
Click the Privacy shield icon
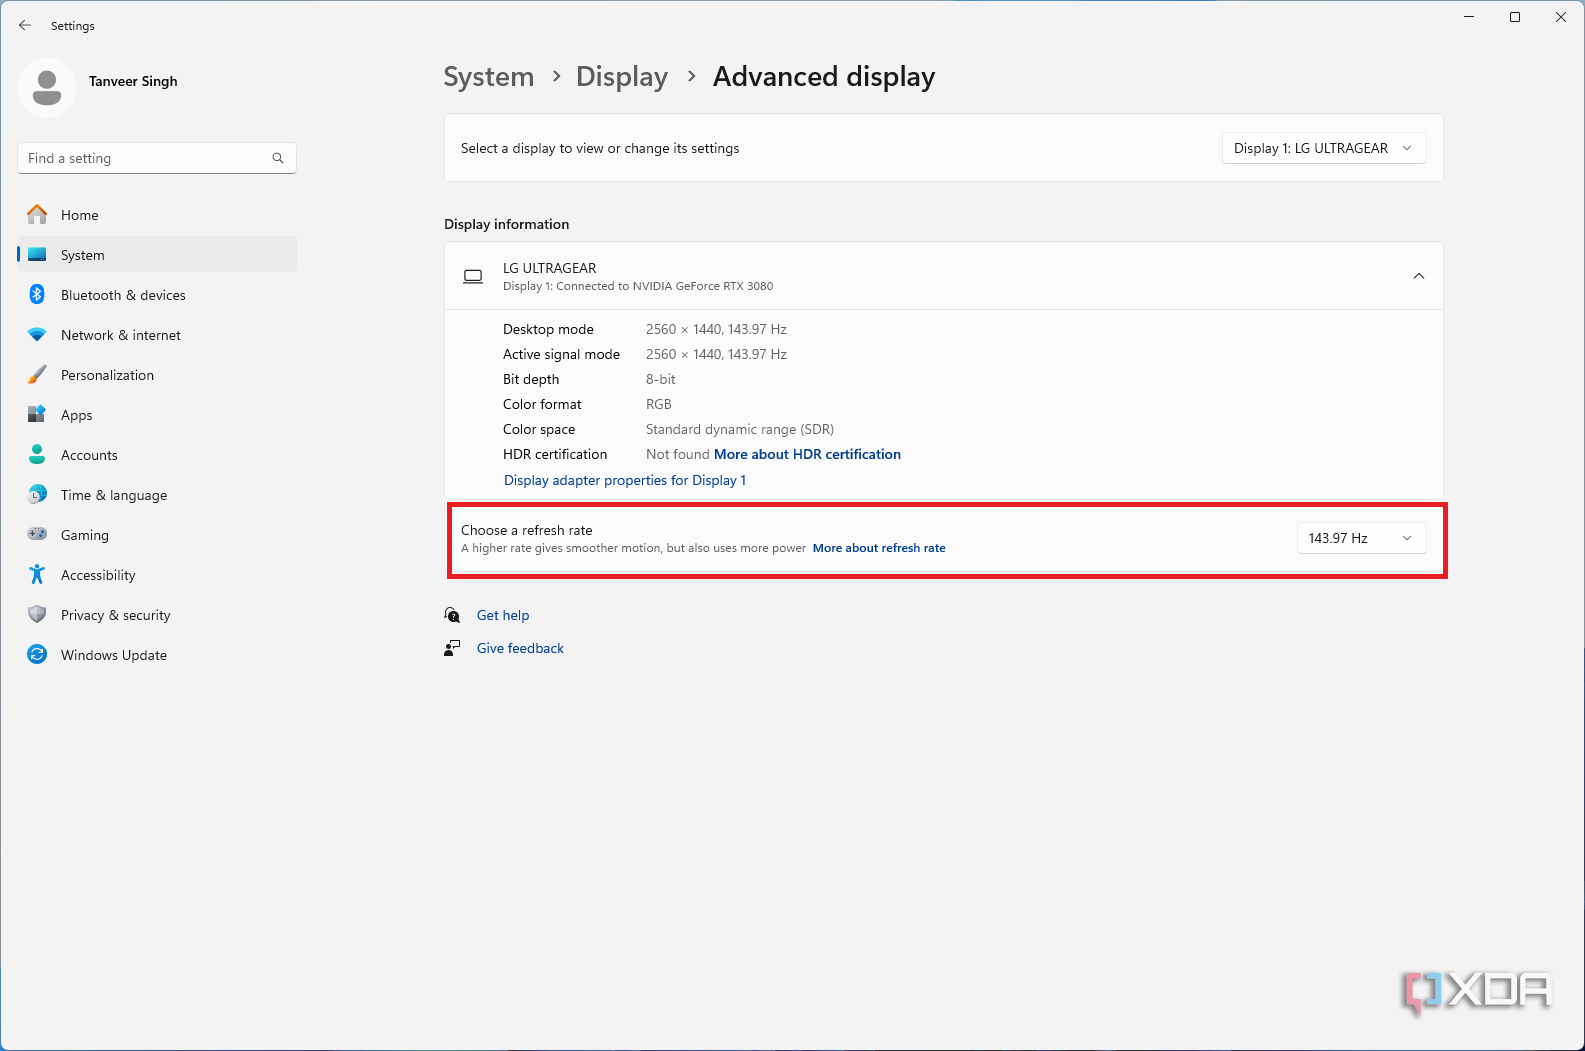37,614
